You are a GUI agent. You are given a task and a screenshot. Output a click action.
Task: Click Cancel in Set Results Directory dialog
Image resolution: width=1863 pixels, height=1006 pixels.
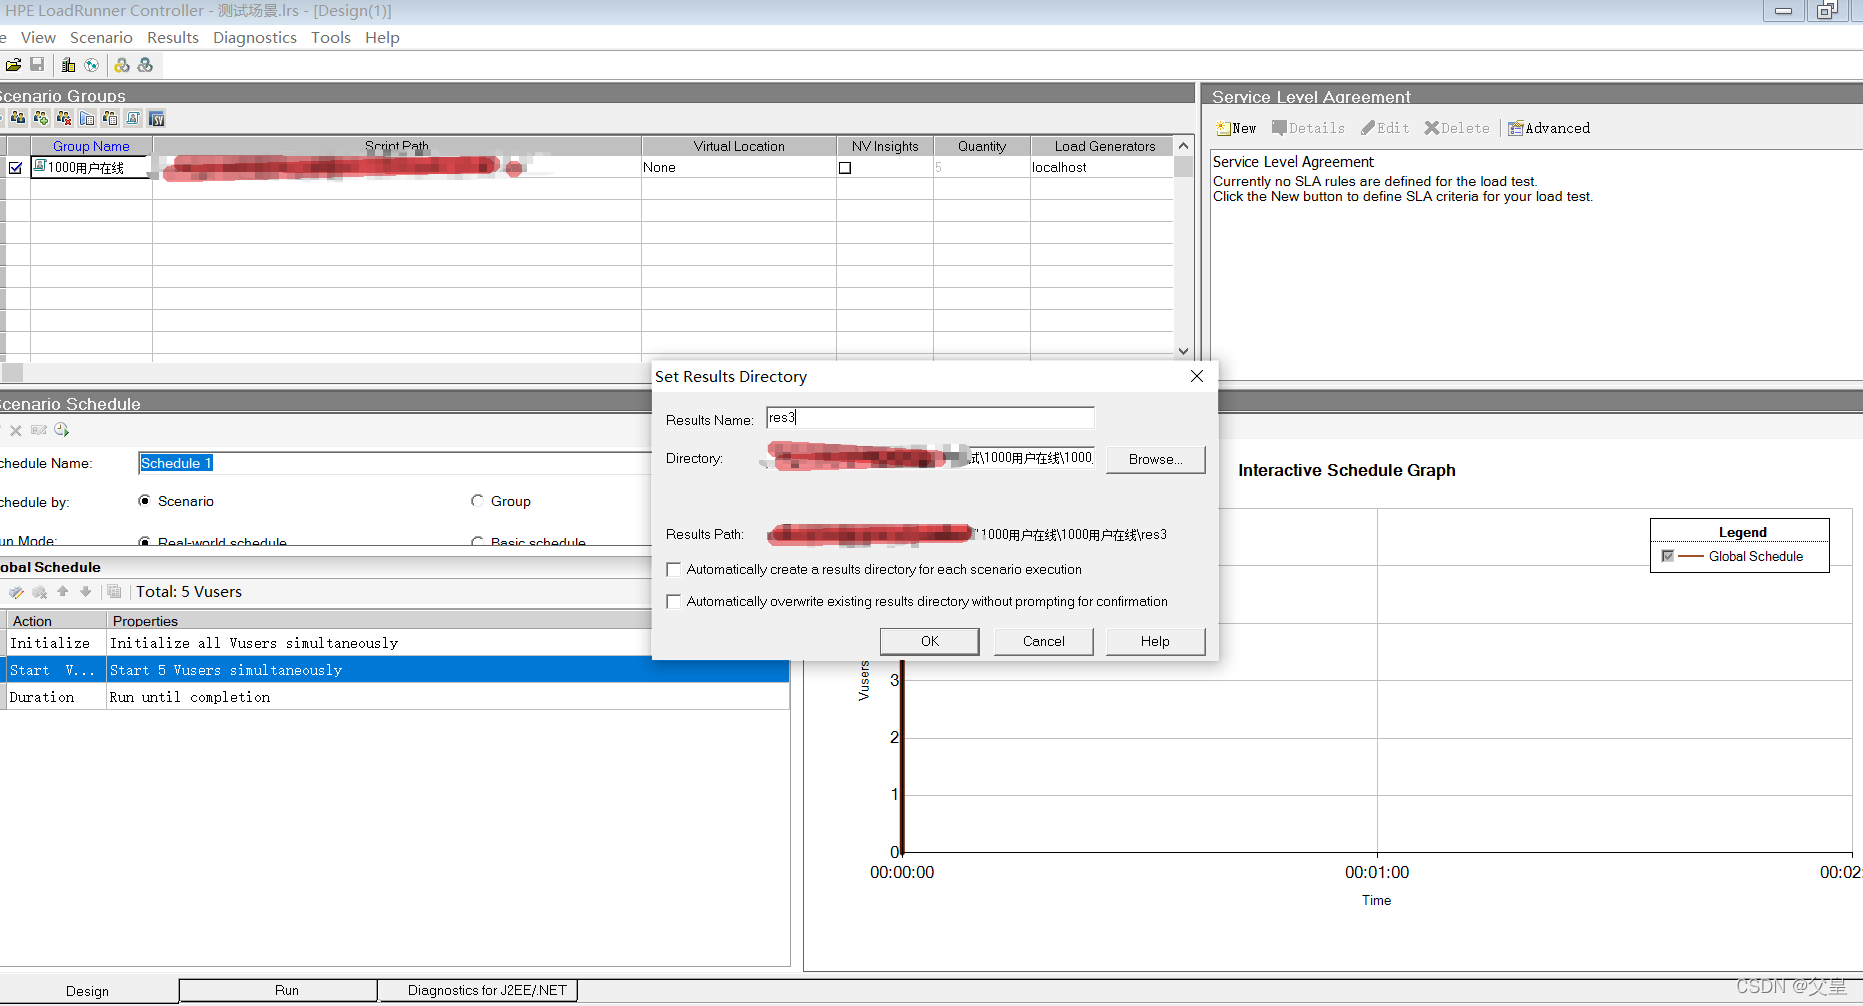coord(1044,641)
